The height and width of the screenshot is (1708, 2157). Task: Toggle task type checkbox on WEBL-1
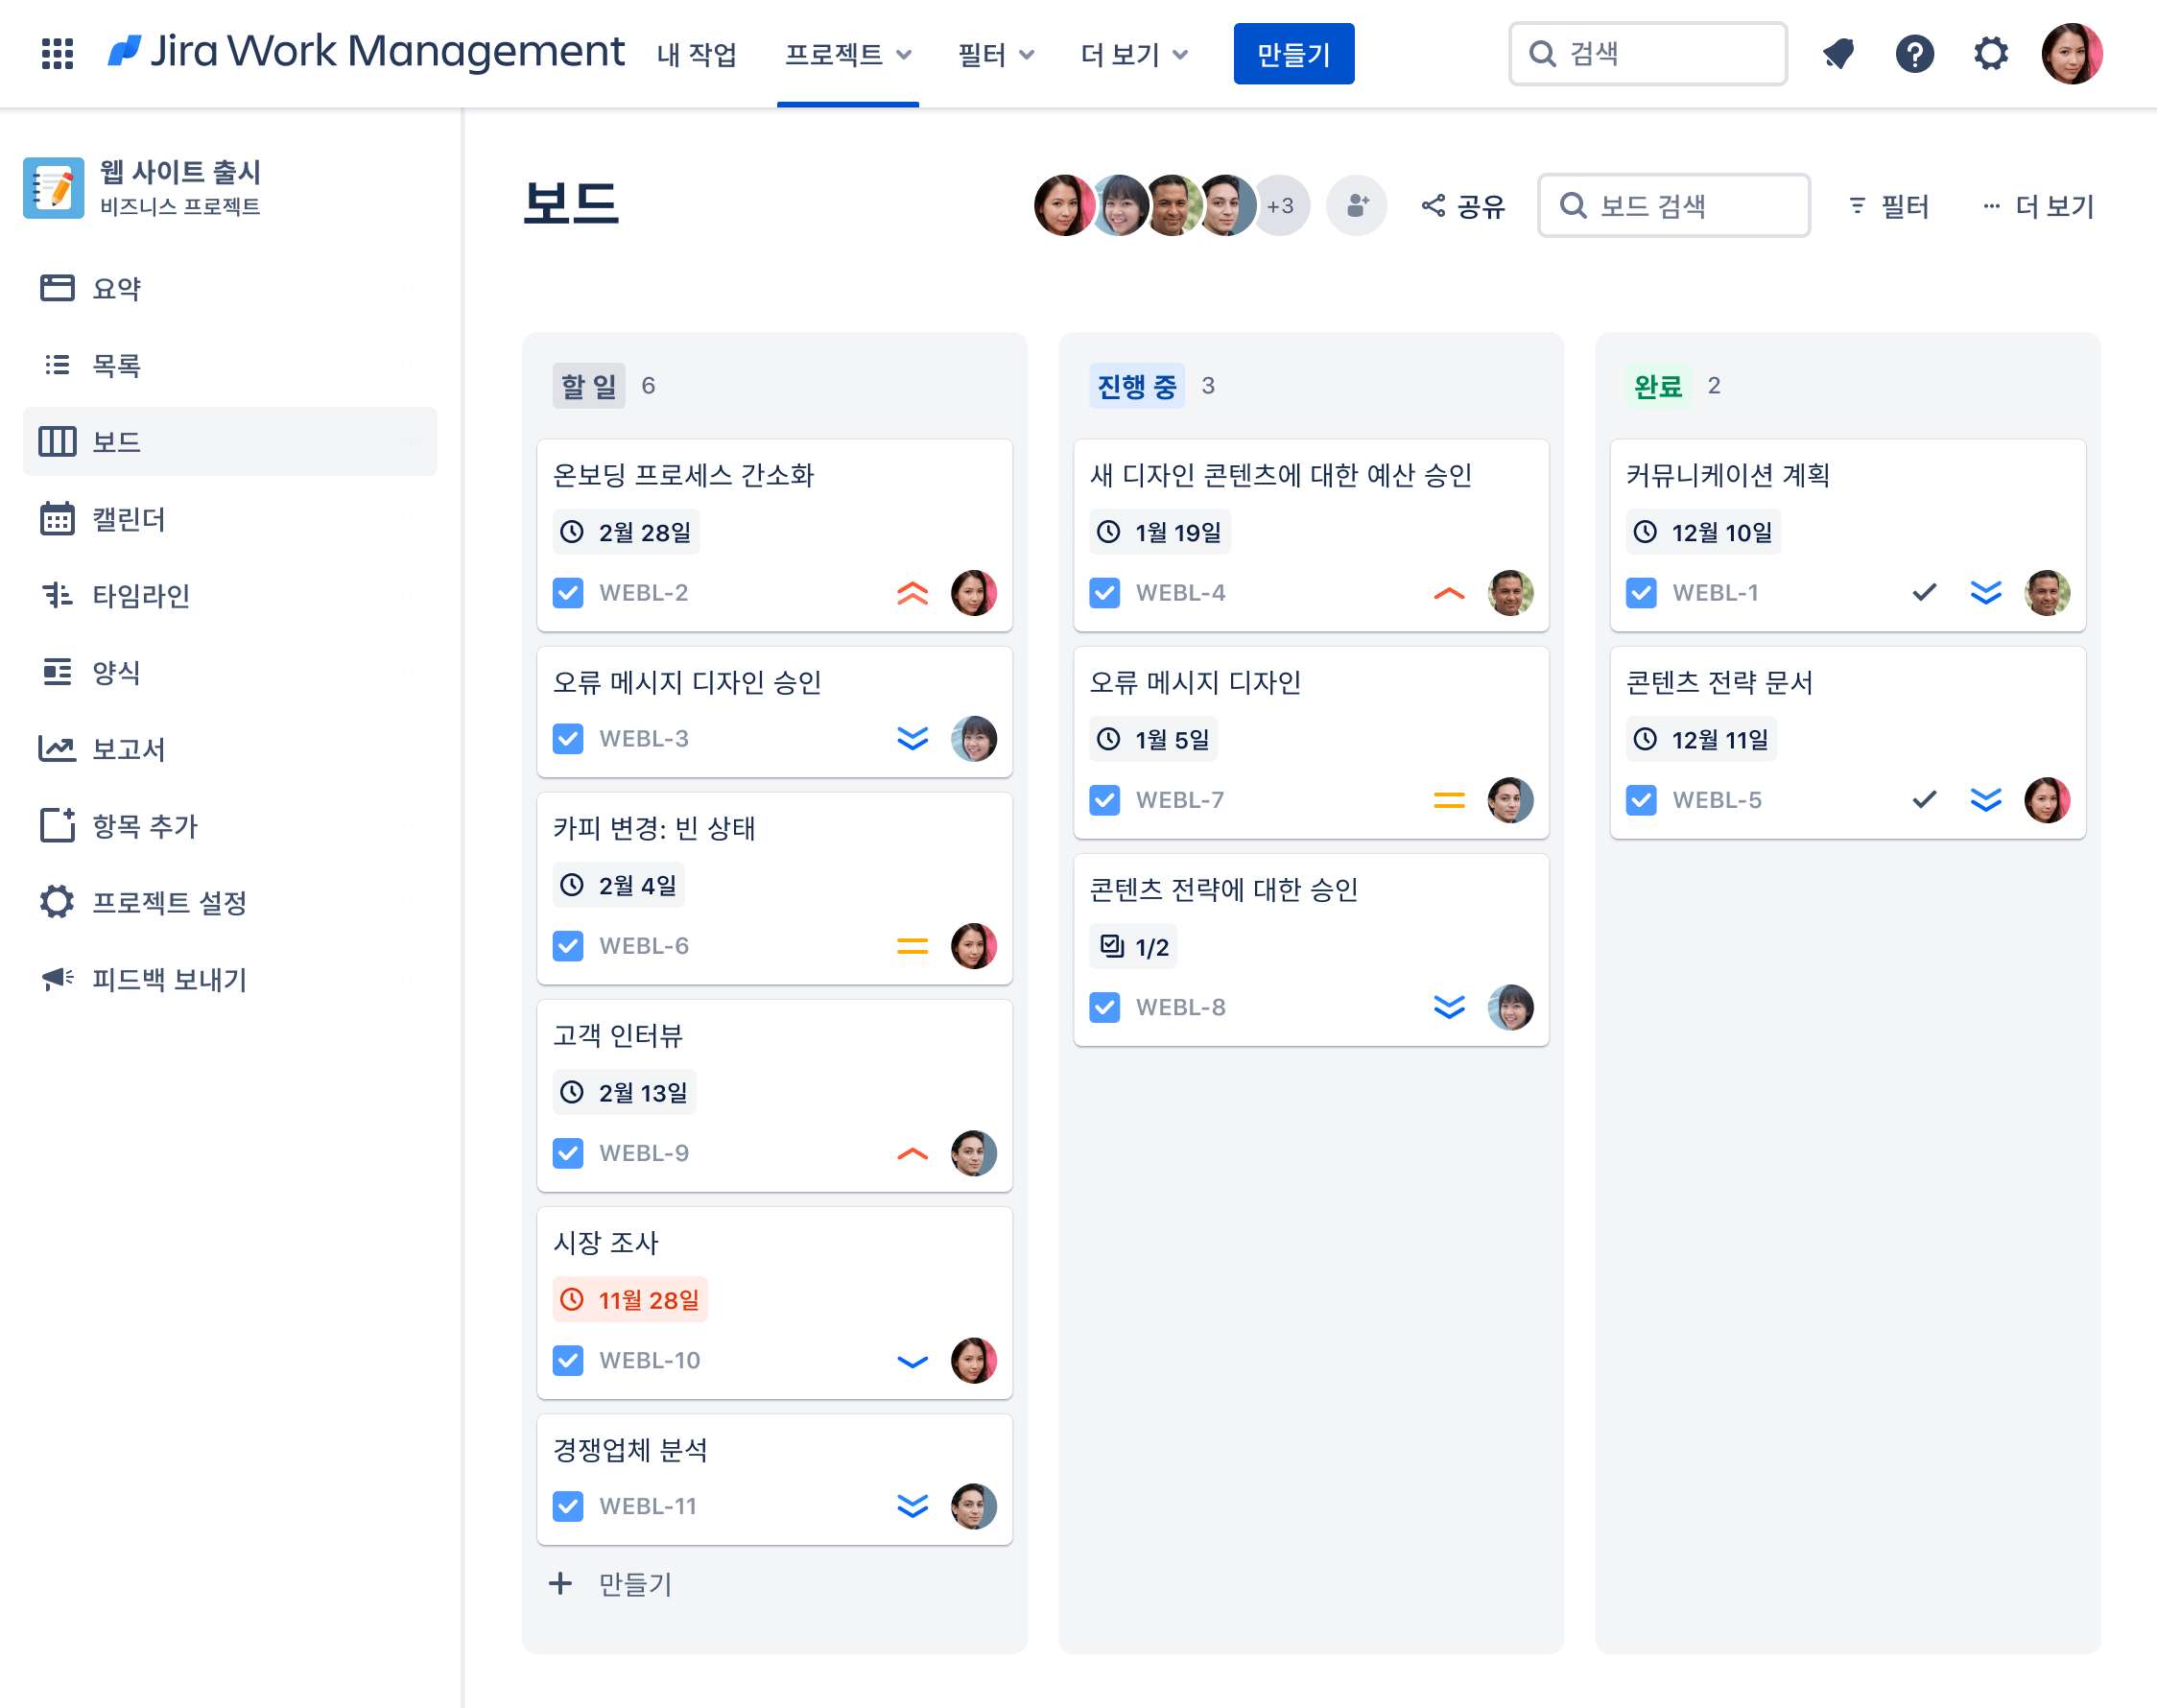(x=1641, y=593)
